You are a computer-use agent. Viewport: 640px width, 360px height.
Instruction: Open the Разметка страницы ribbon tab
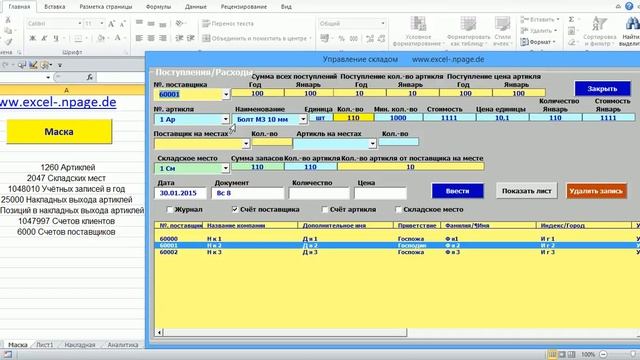tap(106, 7)
